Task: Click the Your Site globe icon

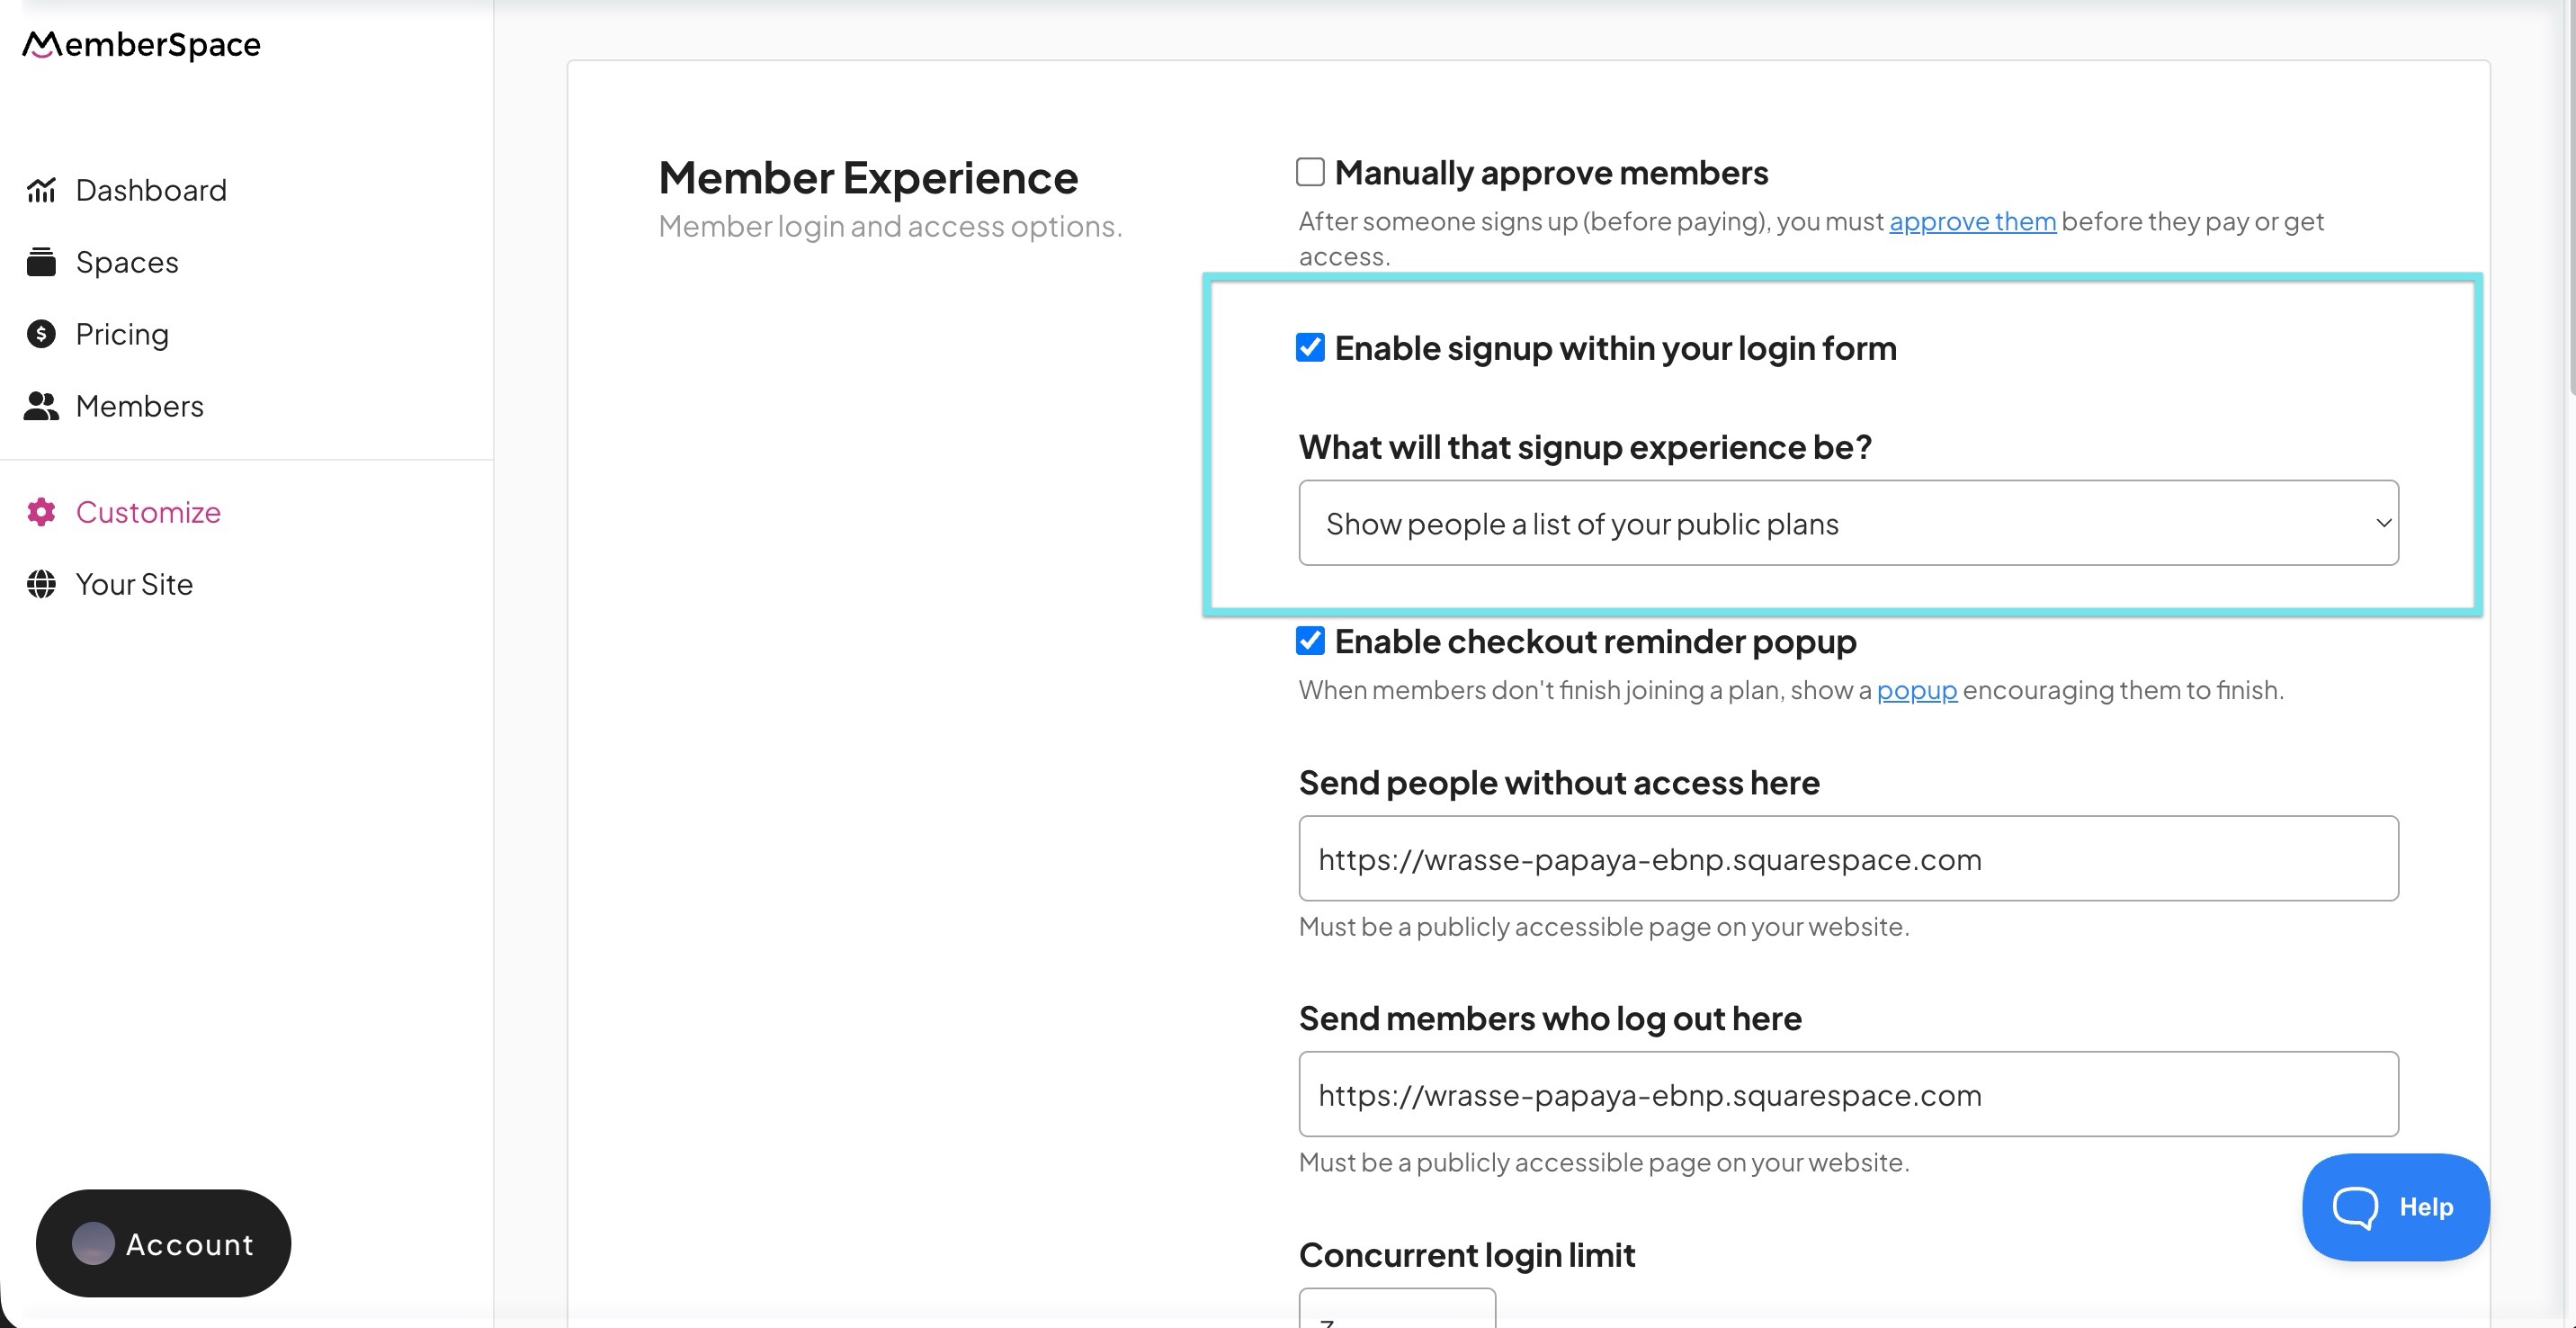Action: (x=41, y=584)
